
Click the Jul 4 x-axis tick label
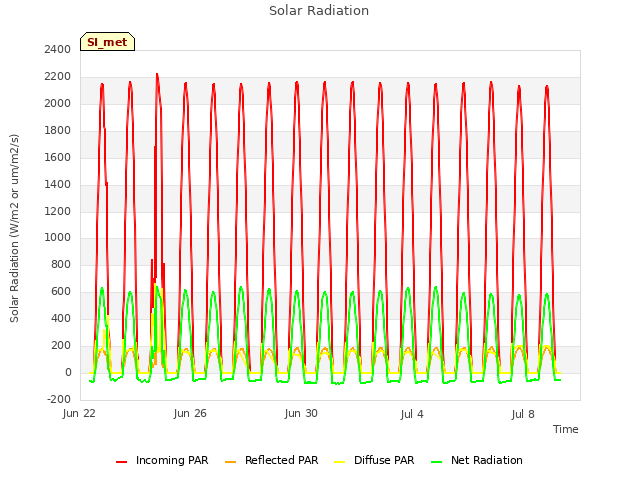tap(412, 414)
